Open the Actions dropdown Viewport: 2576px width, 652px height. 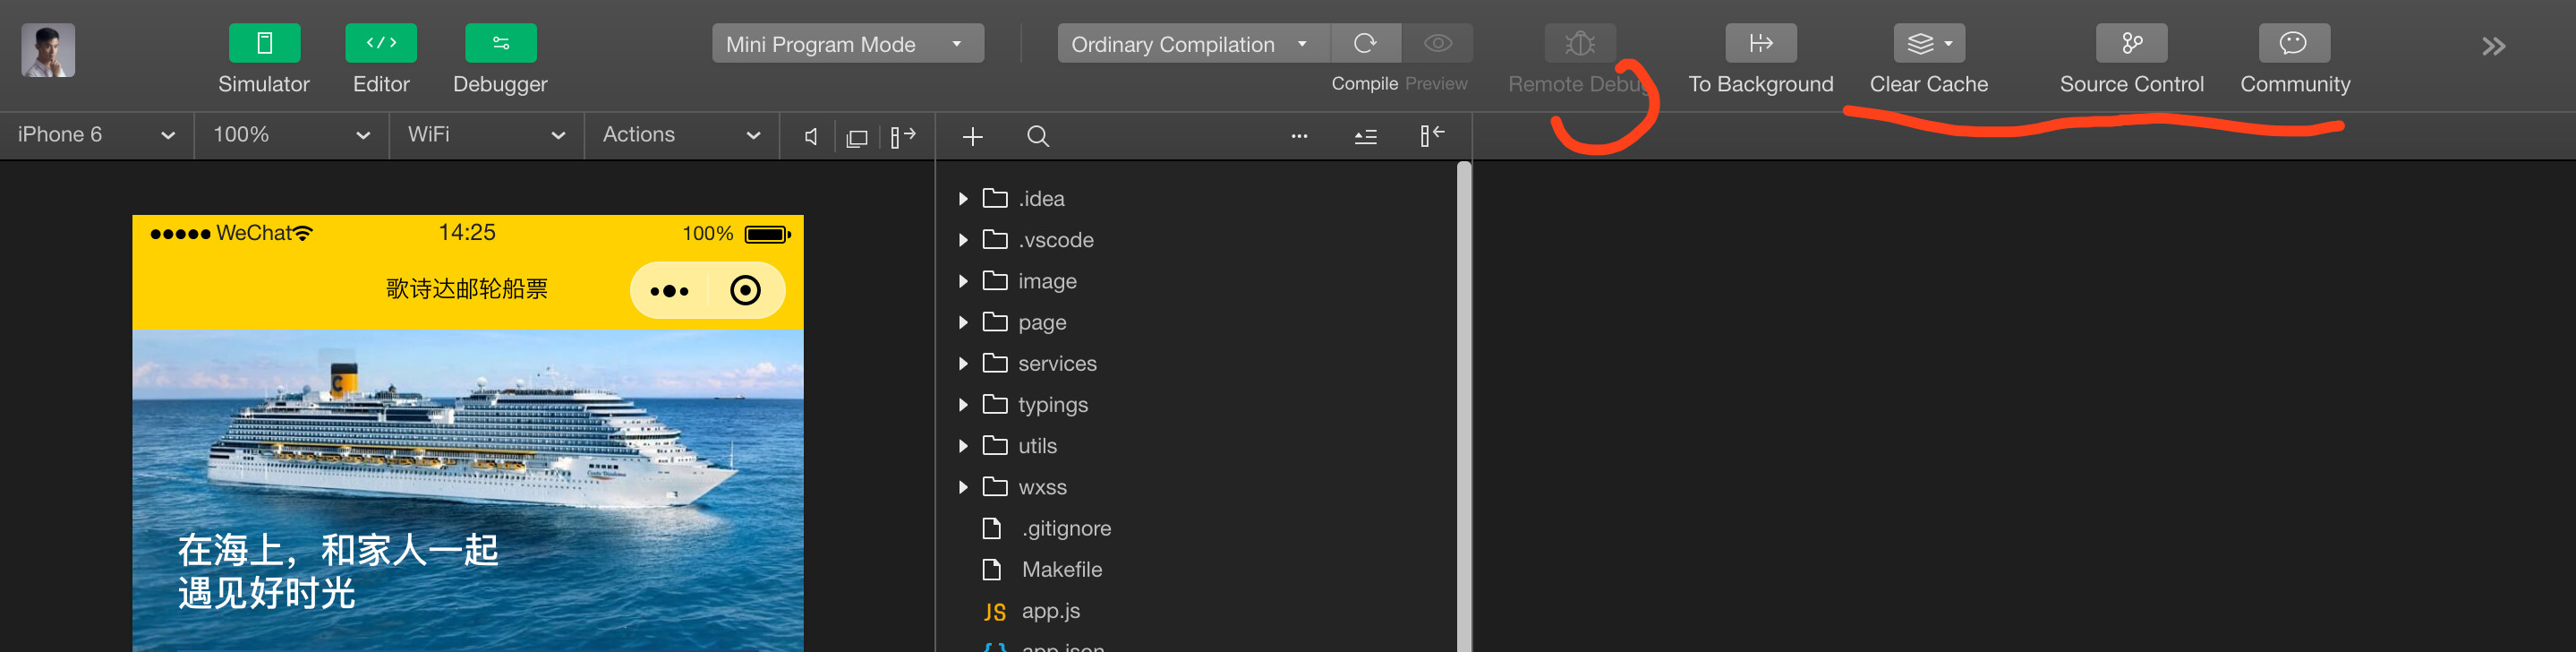coord(681,135)
